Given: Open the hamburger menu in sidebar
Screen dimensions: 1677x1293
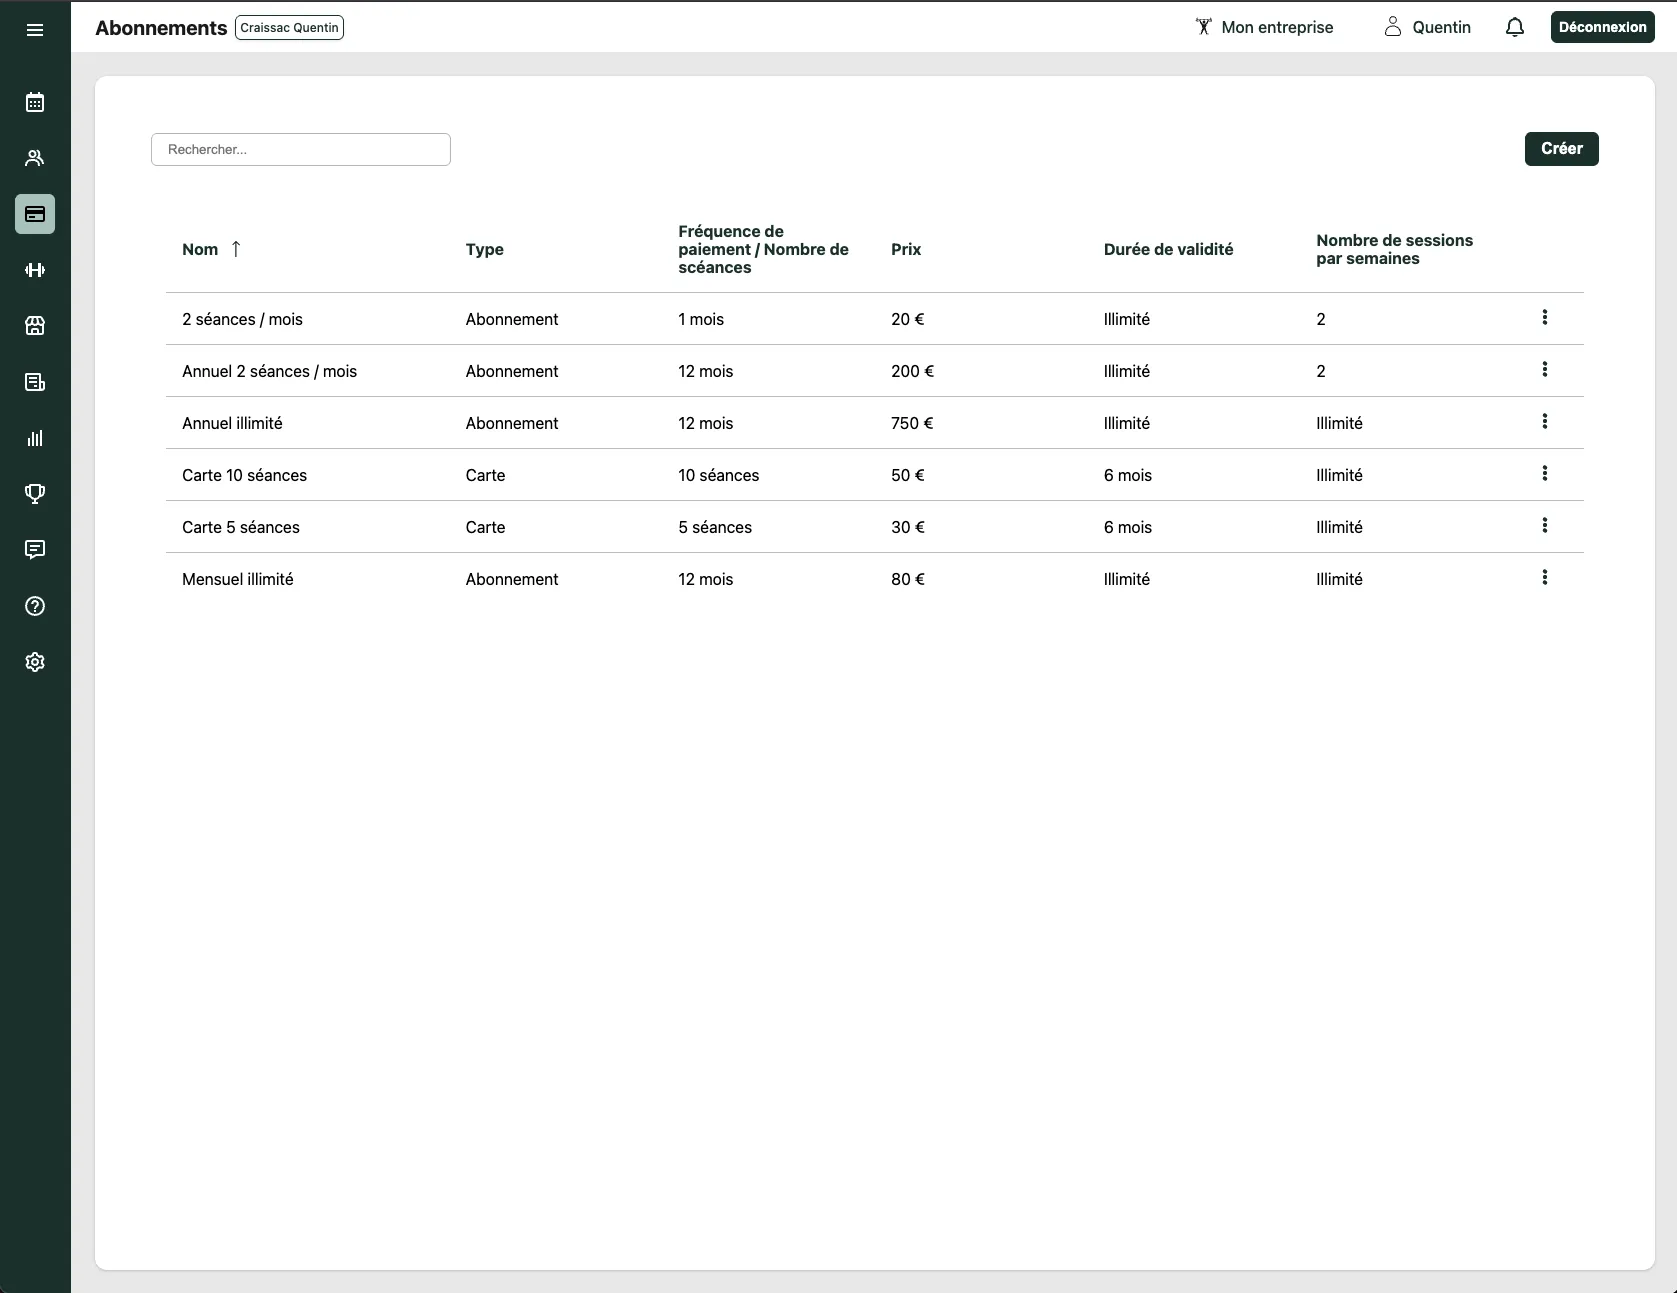Looking at the screenshot, I should point(35,30).
